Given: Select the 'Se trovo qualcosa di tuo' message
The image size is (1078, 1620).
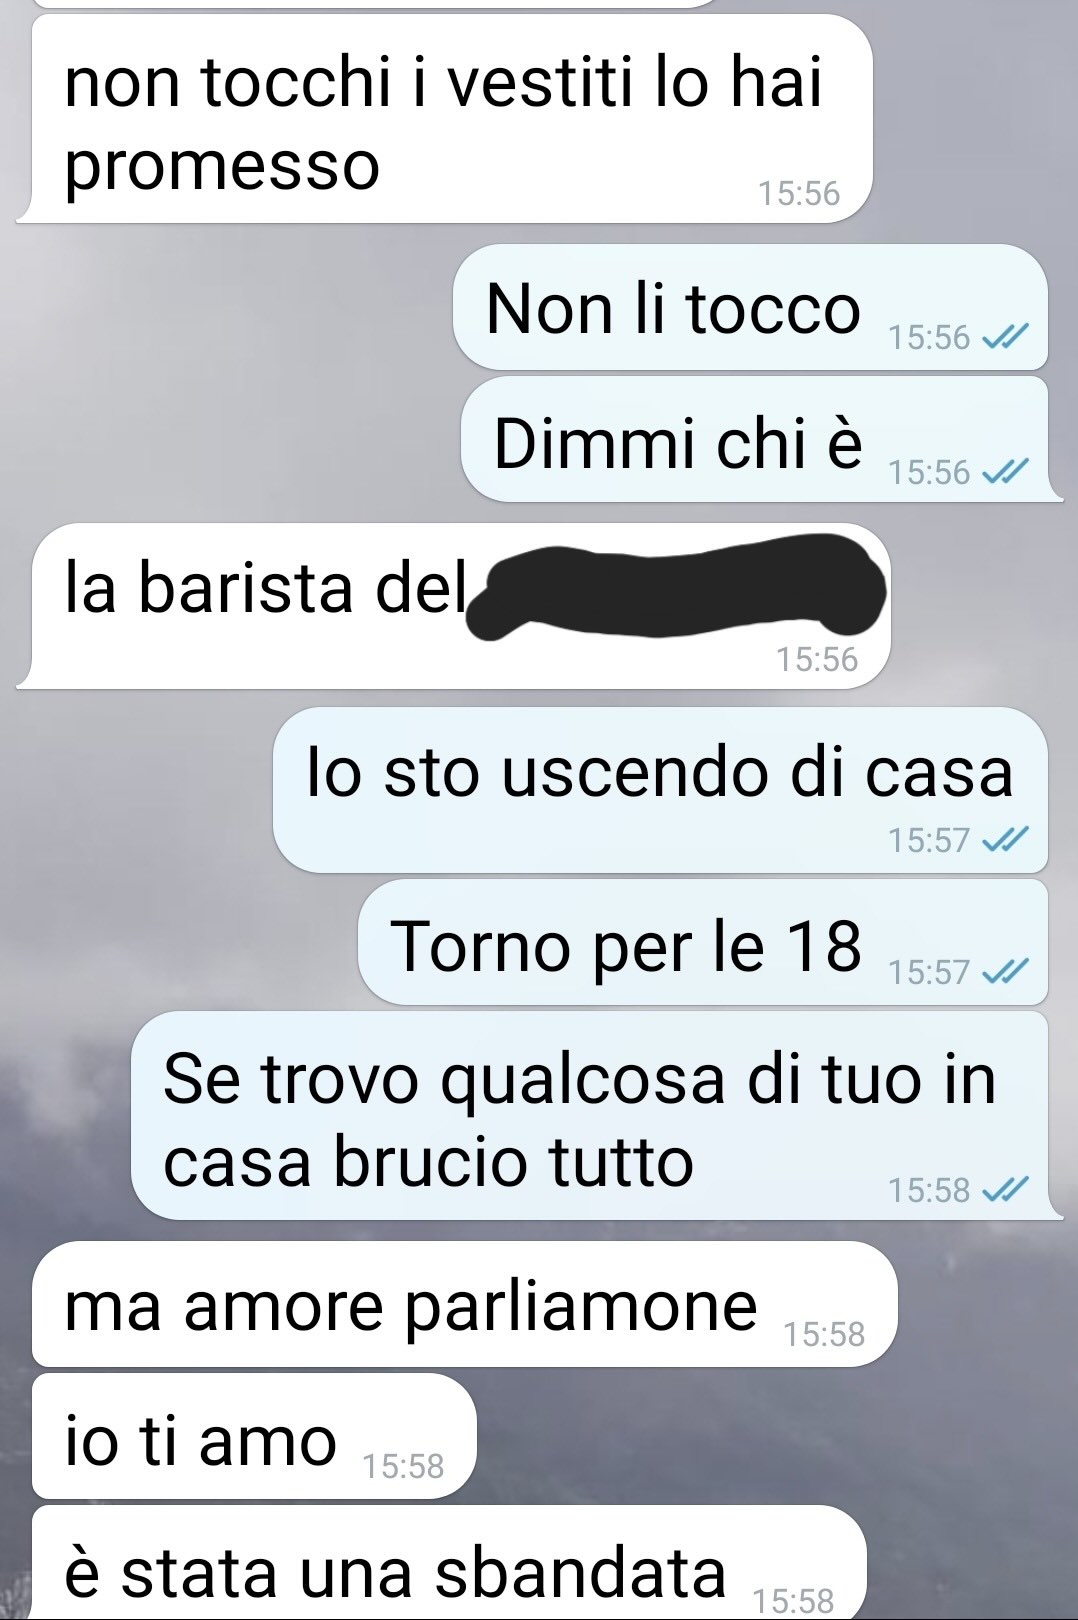Looking at the screenshot, I should (597, 1116).
